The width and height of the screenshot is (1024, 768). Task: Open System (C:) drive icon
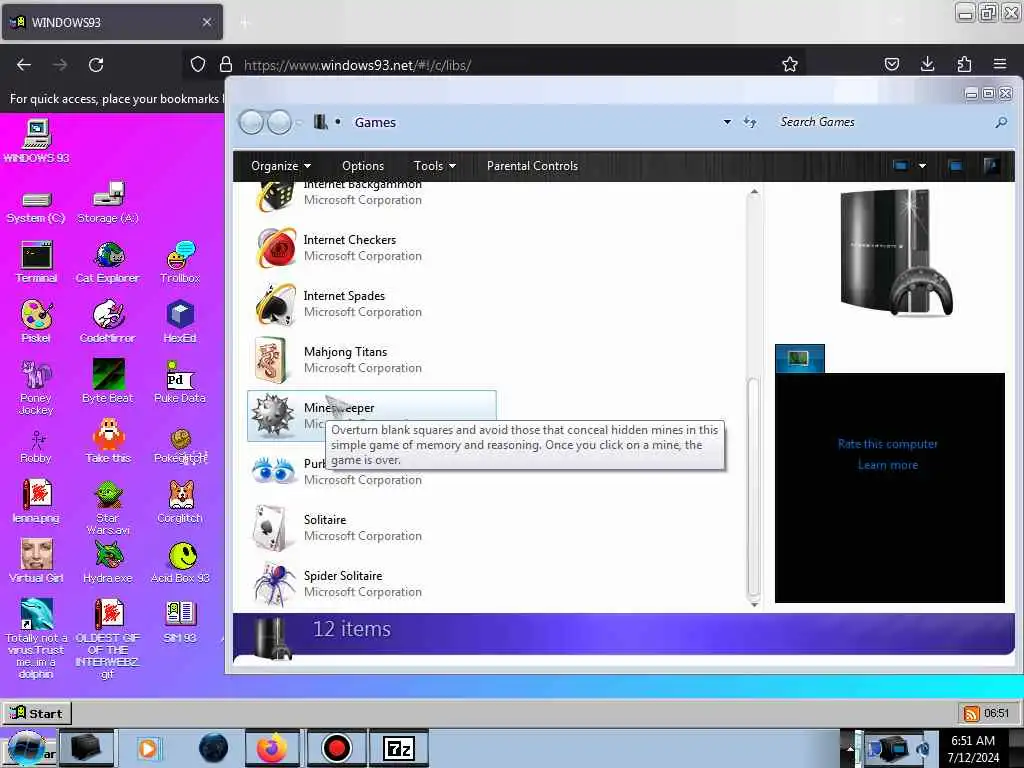[36, 206]
